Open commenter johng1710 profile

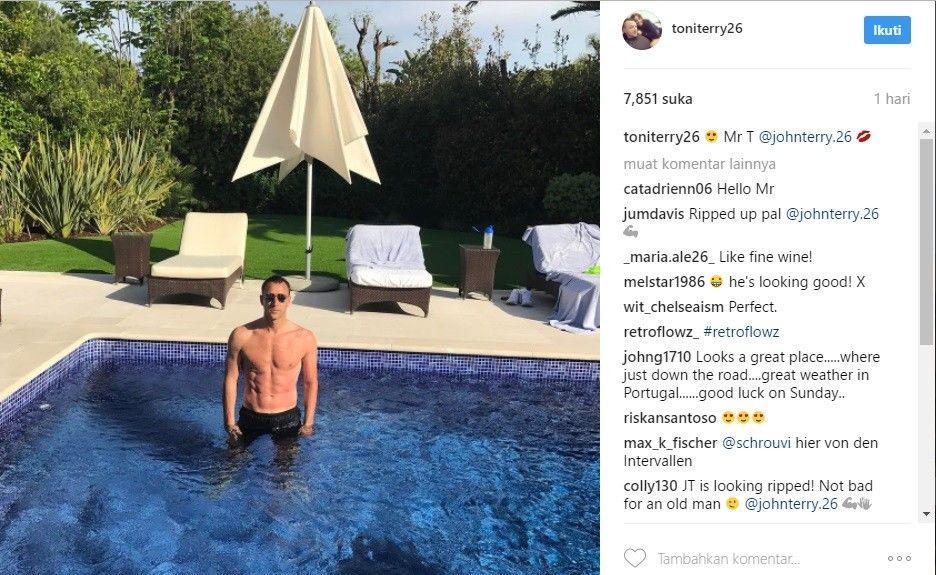coord(657,357)
